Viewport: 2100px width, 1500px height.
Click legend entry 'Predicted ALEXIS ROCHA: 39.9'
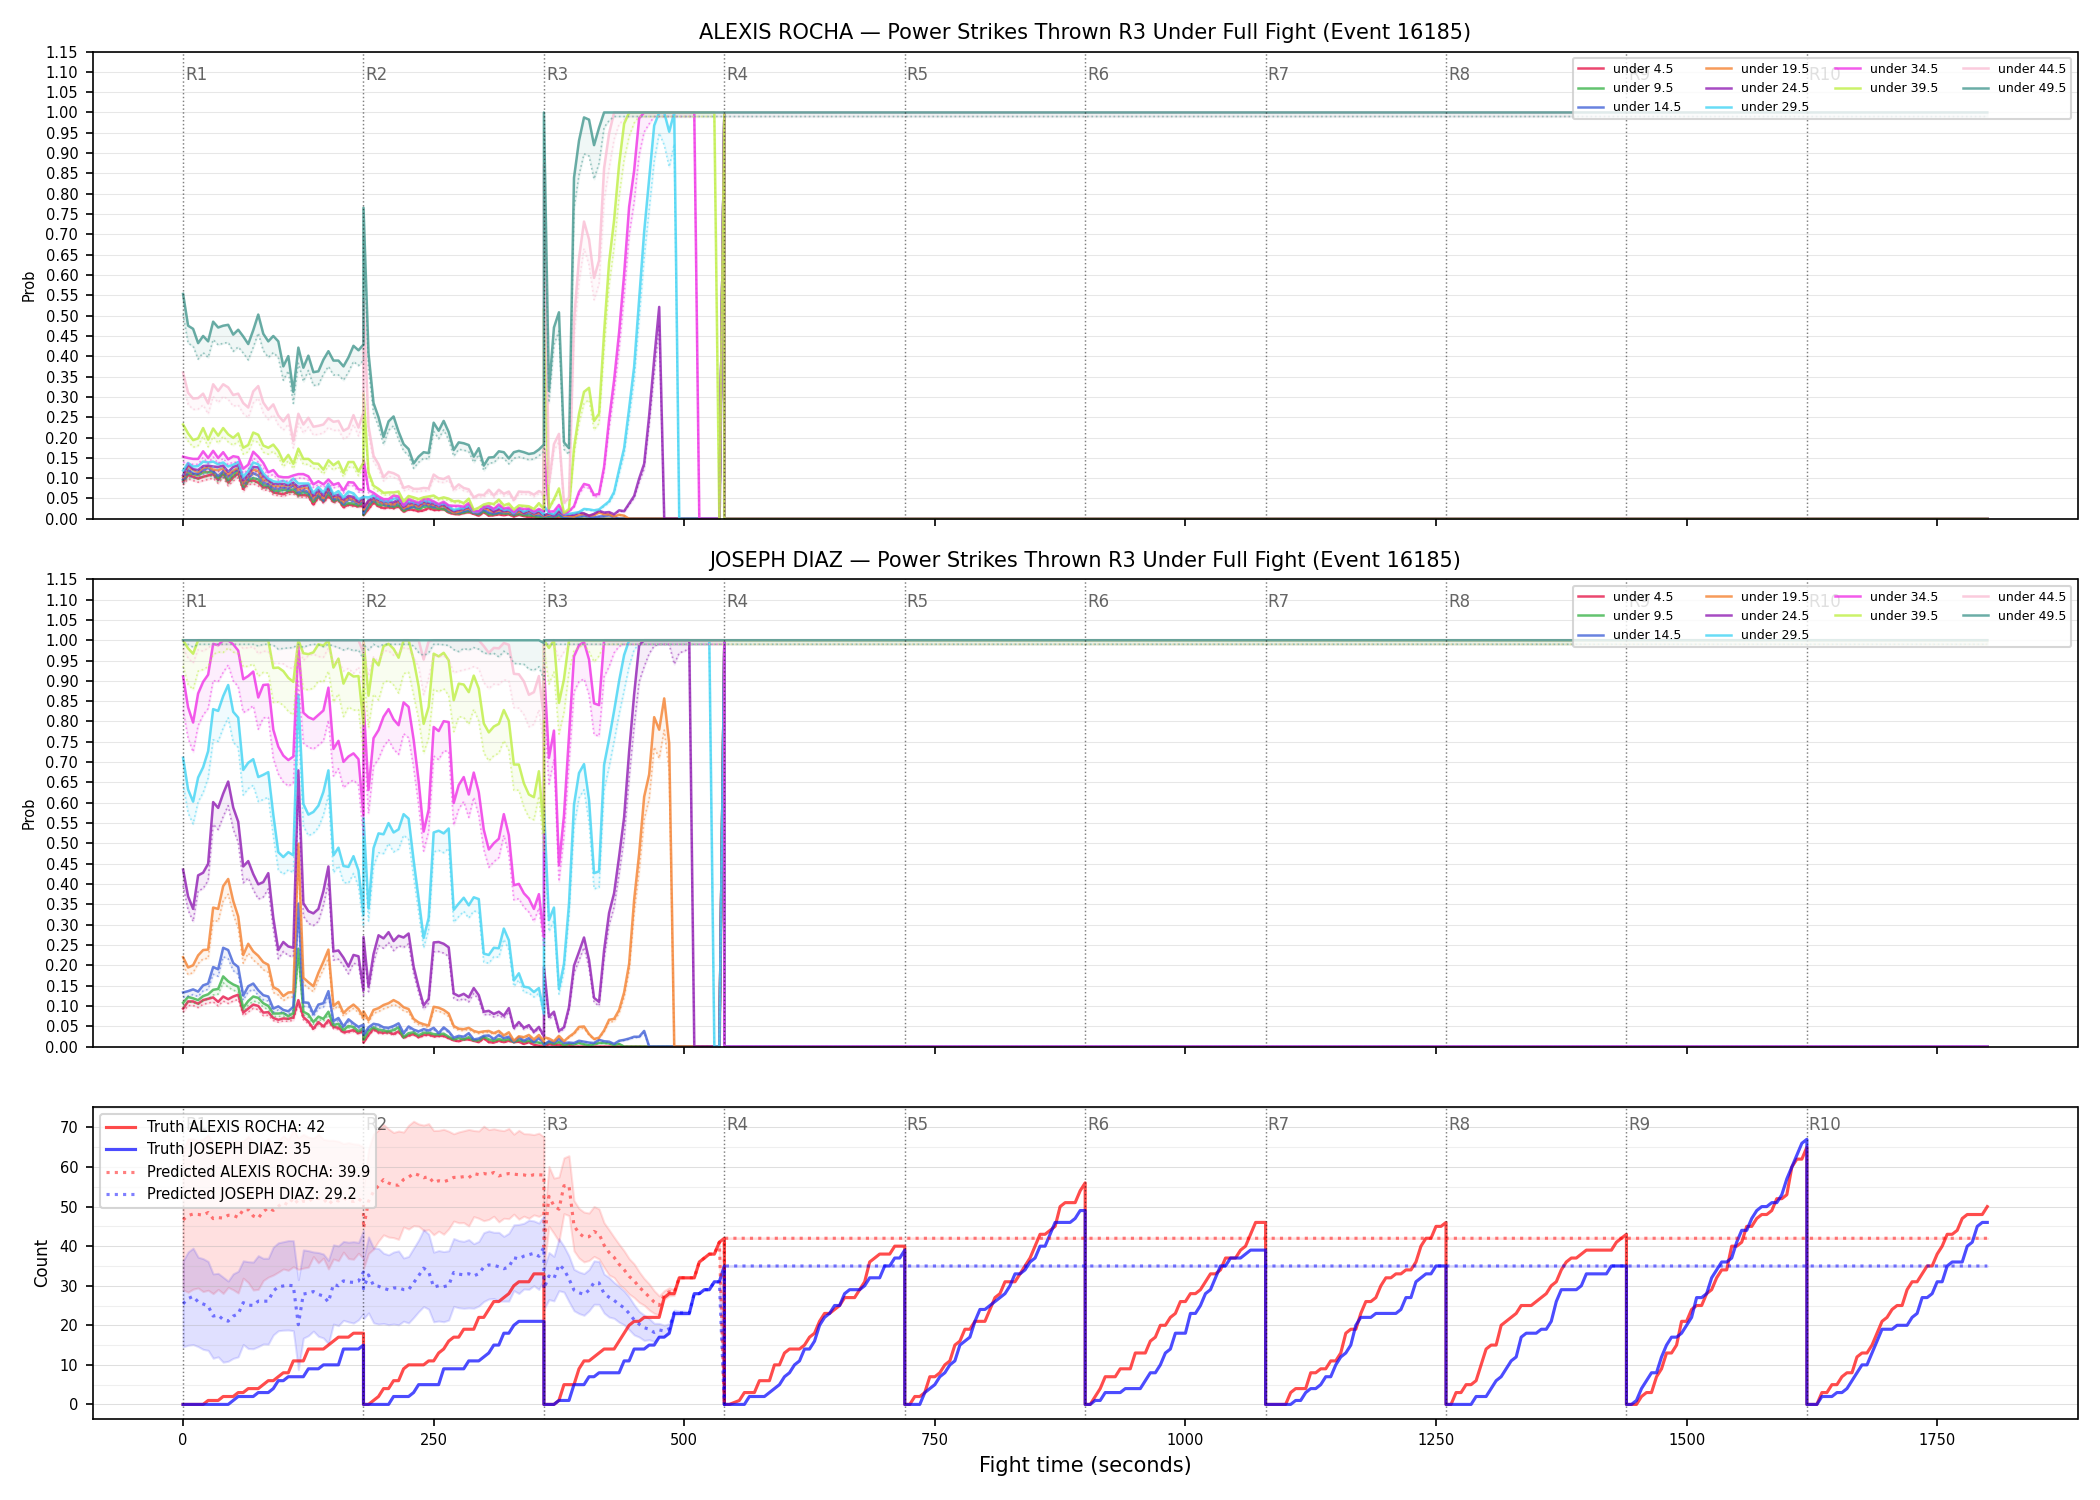[x=258, y=1172]
